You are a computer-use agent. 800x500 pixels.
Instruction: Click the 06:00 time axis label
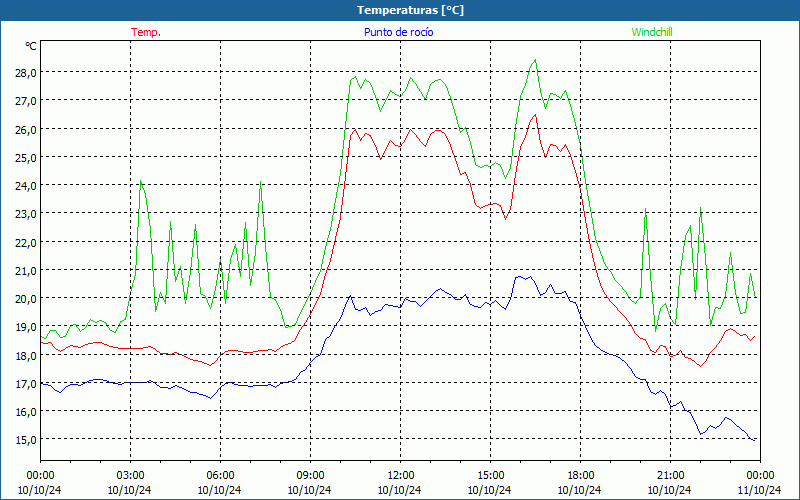pyautogui.click(x=220, y=476)
